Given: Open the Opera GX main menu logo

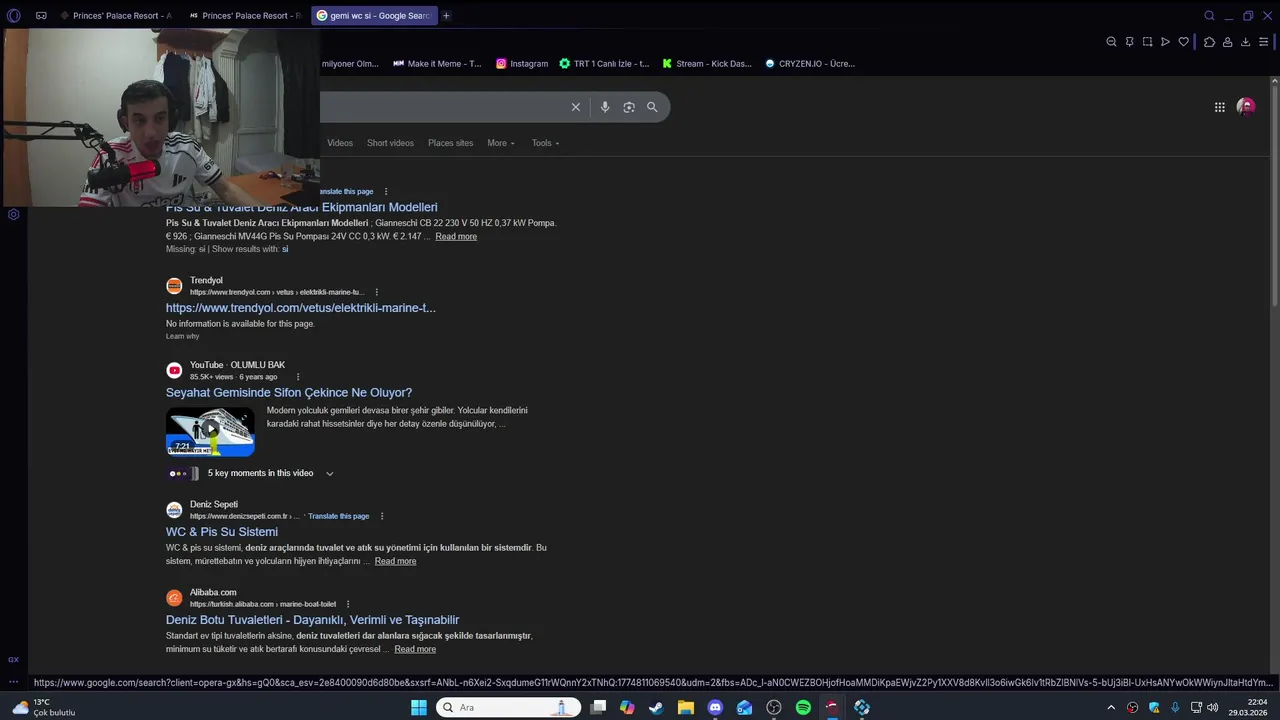Looking at the screenshot, I should (x=13, y=15).
